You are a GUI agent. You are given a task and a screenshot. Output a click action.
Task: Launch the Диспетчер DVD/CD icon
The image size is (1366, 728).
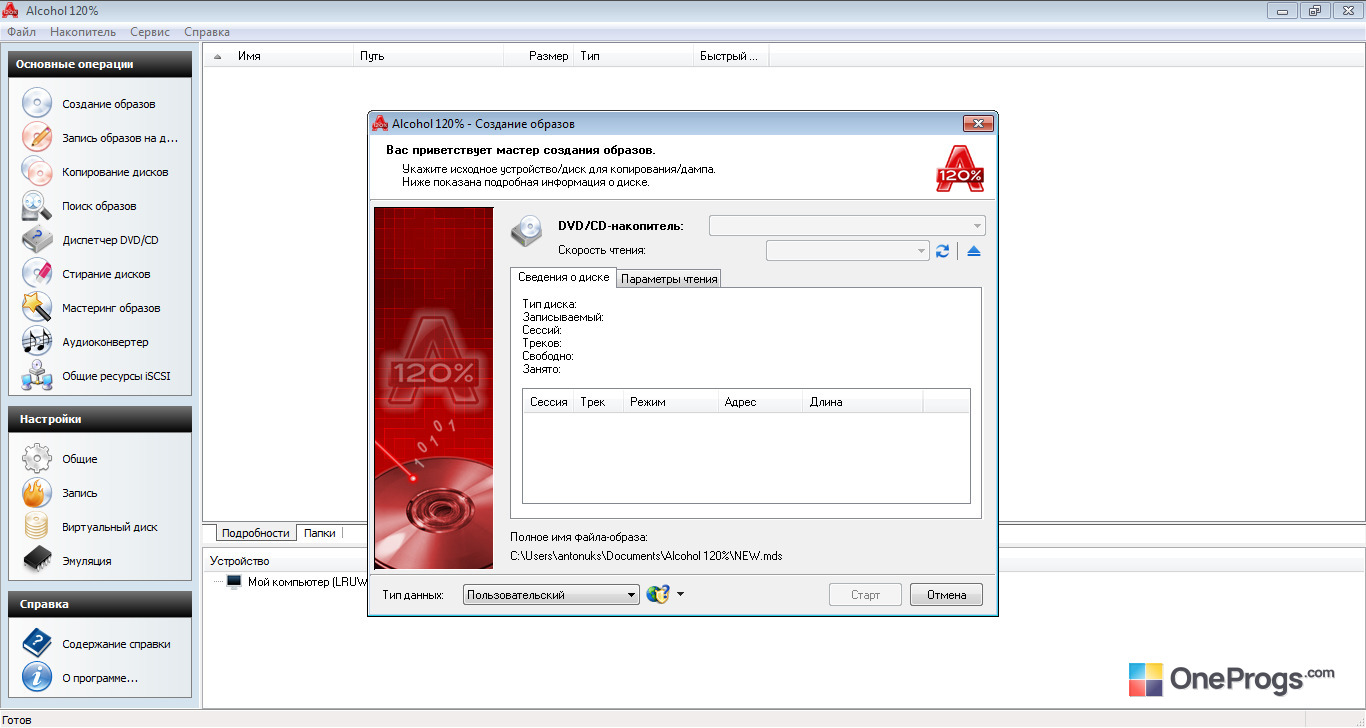click(37, 240)
